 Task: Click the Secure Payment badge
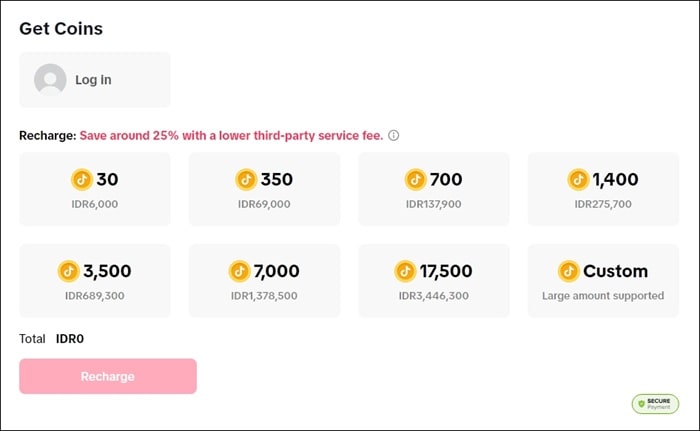655,403
